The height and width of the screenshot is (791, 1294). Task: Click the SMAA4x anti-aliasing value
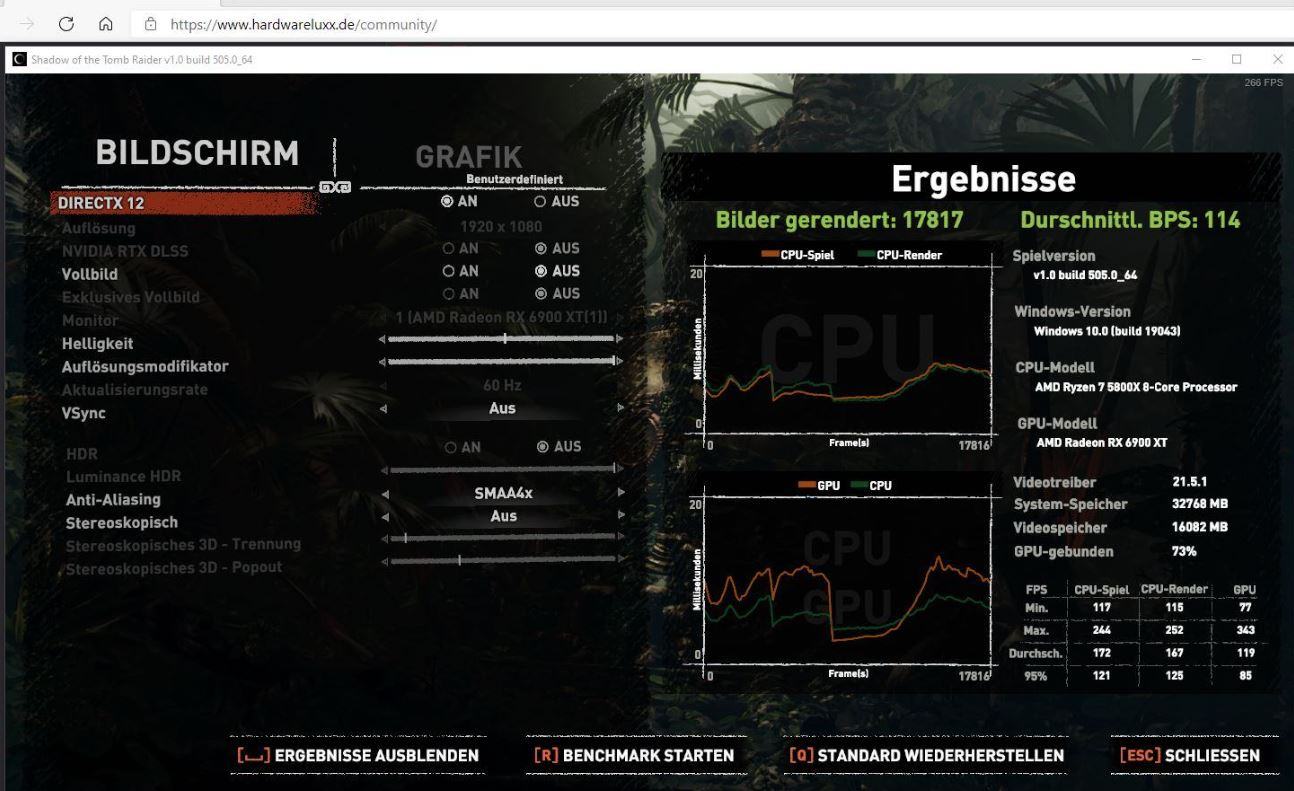503,493
